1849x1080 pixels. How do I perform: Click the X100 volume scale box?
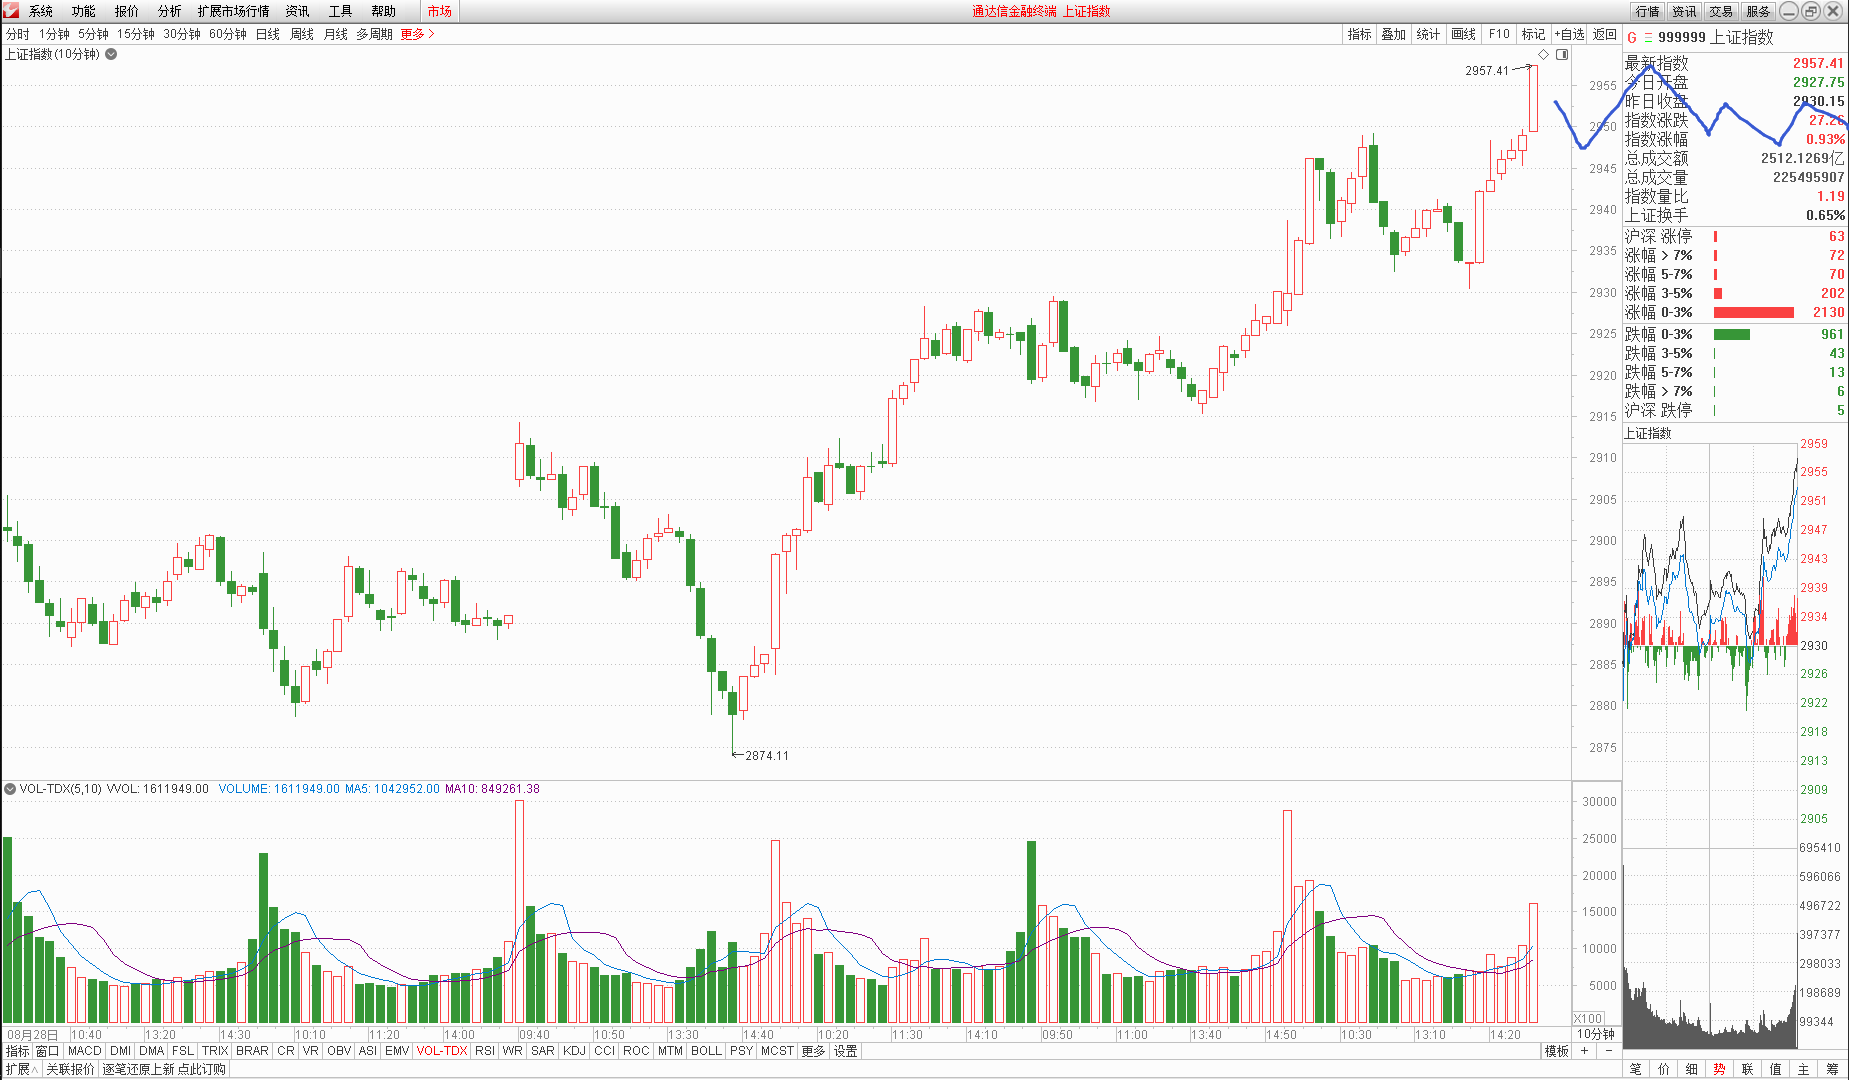pyautogui.click(x=1588, y=1018)
